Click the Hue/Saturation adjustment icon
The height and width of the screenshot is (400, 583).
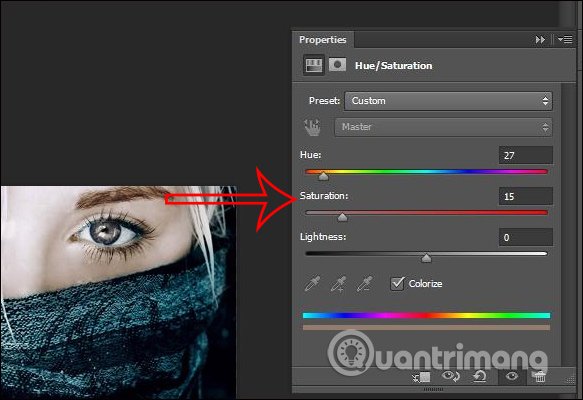pyautogui.click(x=313, y=65)
